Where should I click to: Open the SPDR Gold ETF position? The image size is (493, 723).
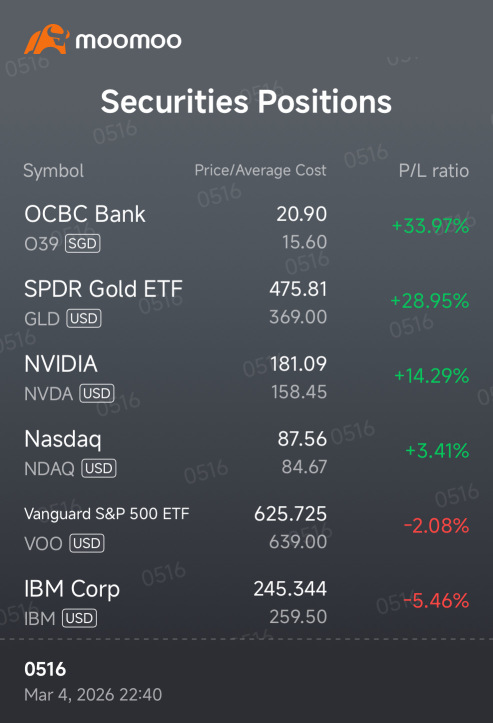[246, 302]
